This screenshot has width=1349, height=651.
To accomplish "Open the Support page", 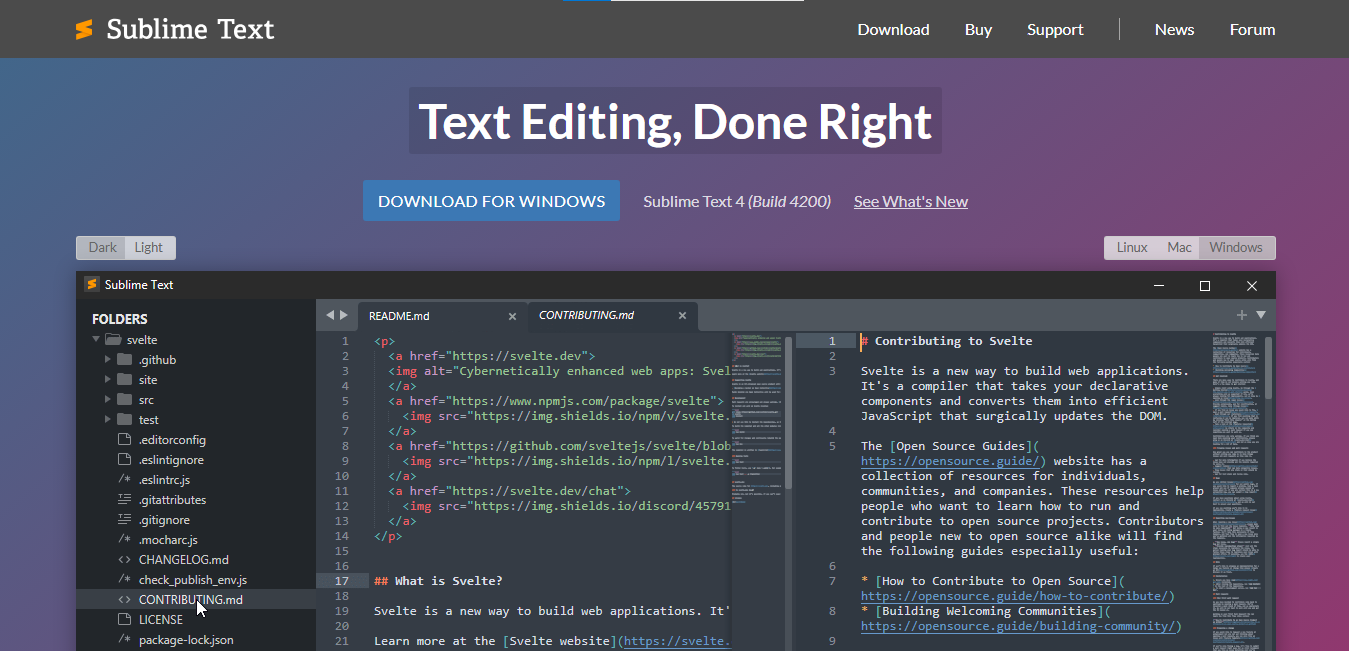I will (x=1055, y=30).
